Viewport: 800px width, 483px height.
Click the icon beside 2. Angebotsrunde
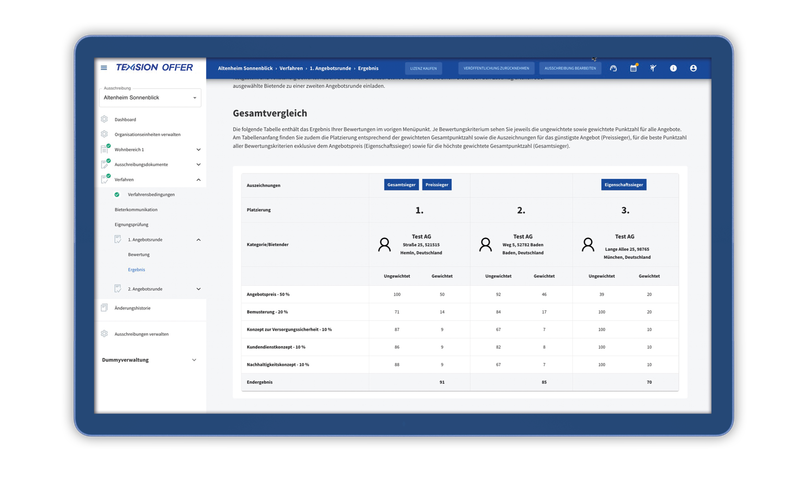[118, 289]
